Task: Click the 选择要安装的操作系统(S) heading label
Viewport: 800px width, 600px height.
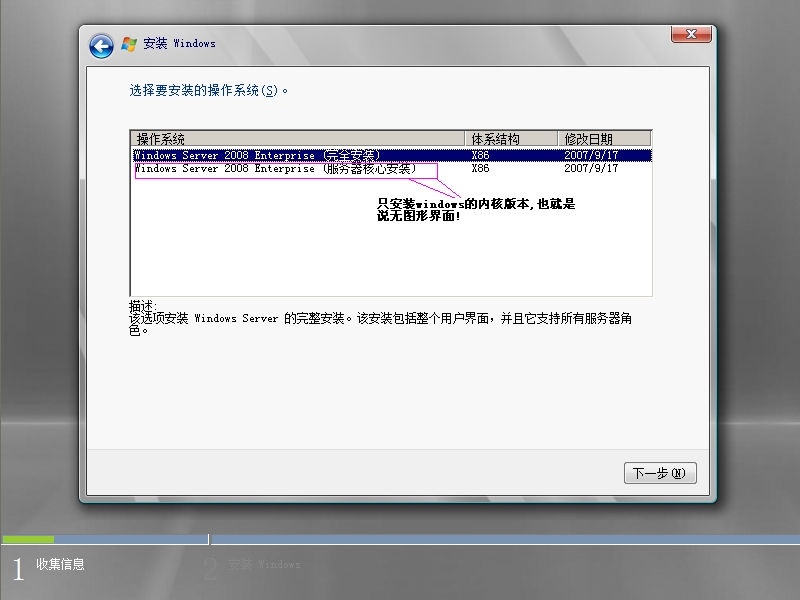Action: [x=208, y=91]
